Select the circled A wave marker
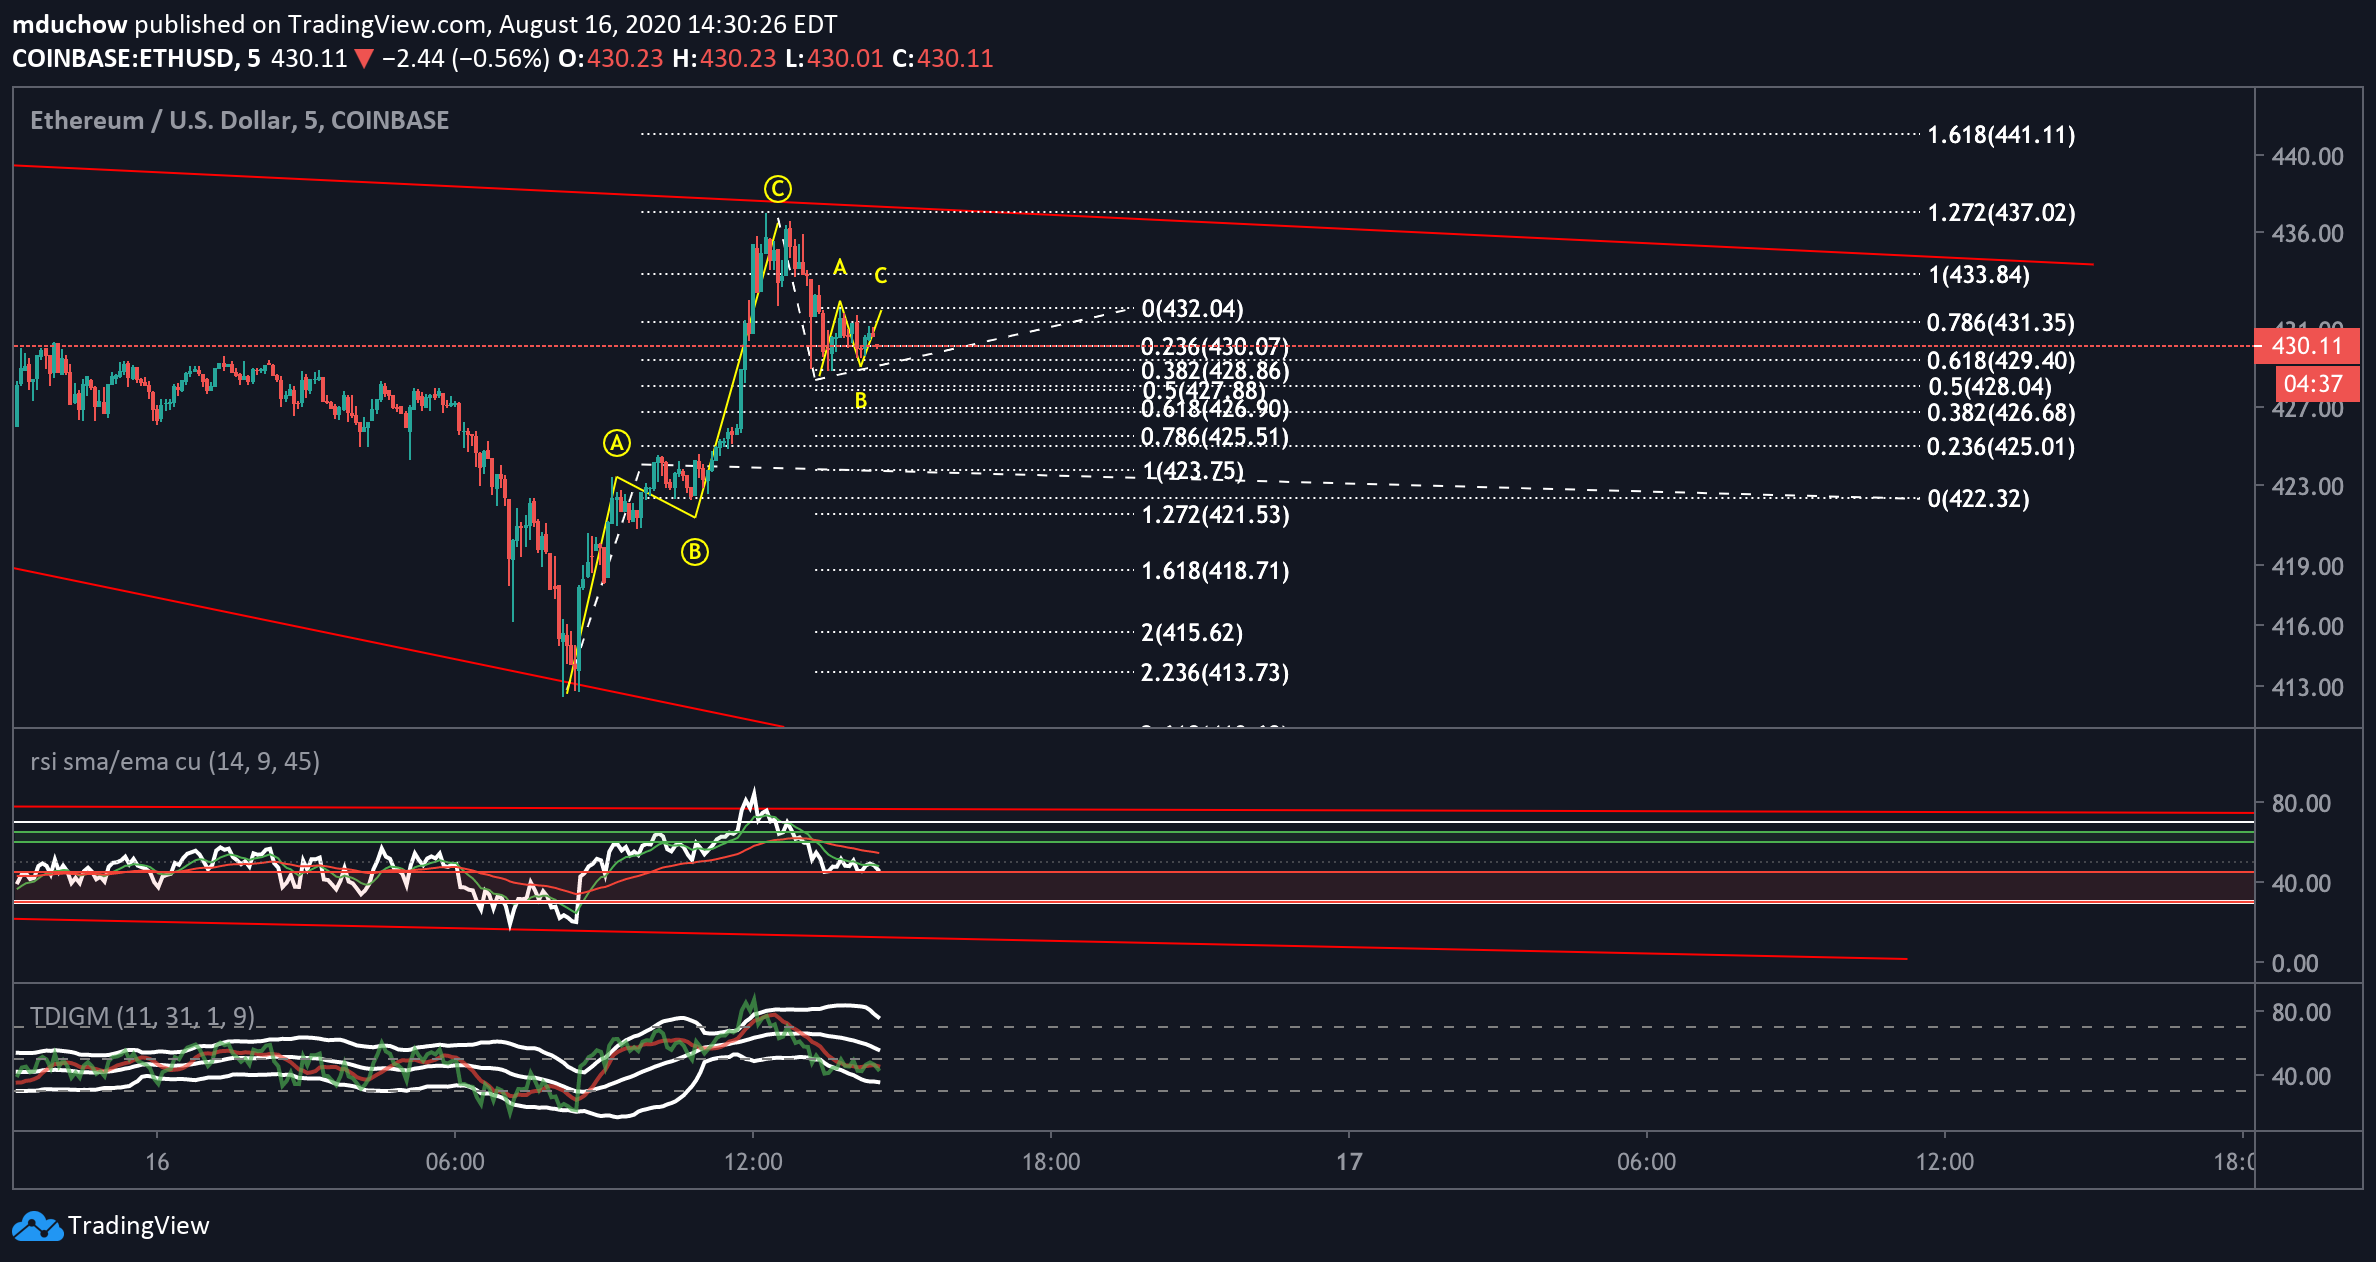 point(617,443)
